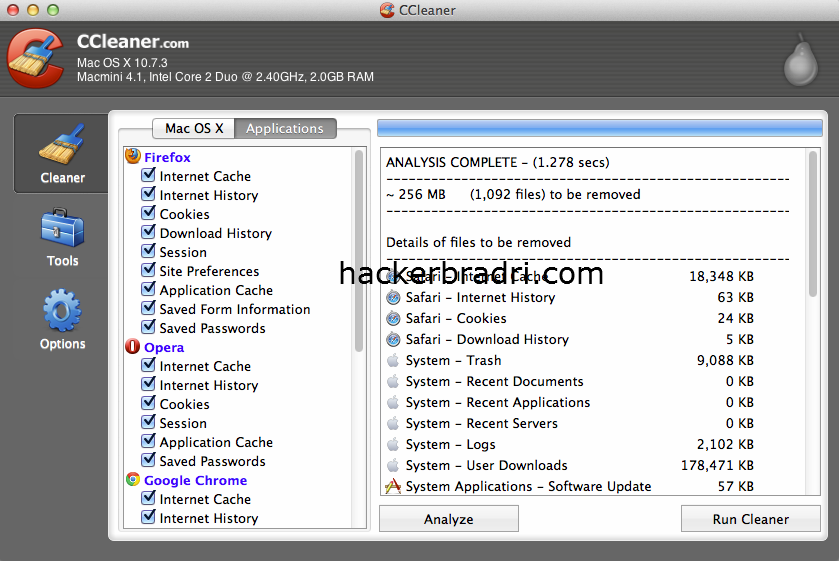
Task: Uncheck Firefox Site Preferences
Action: click(x=148, y=270)
